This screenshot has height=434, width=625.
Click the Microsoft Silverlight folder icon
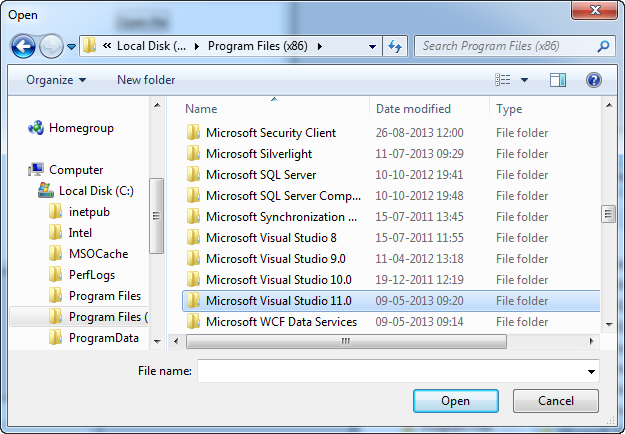pos(194,154)
